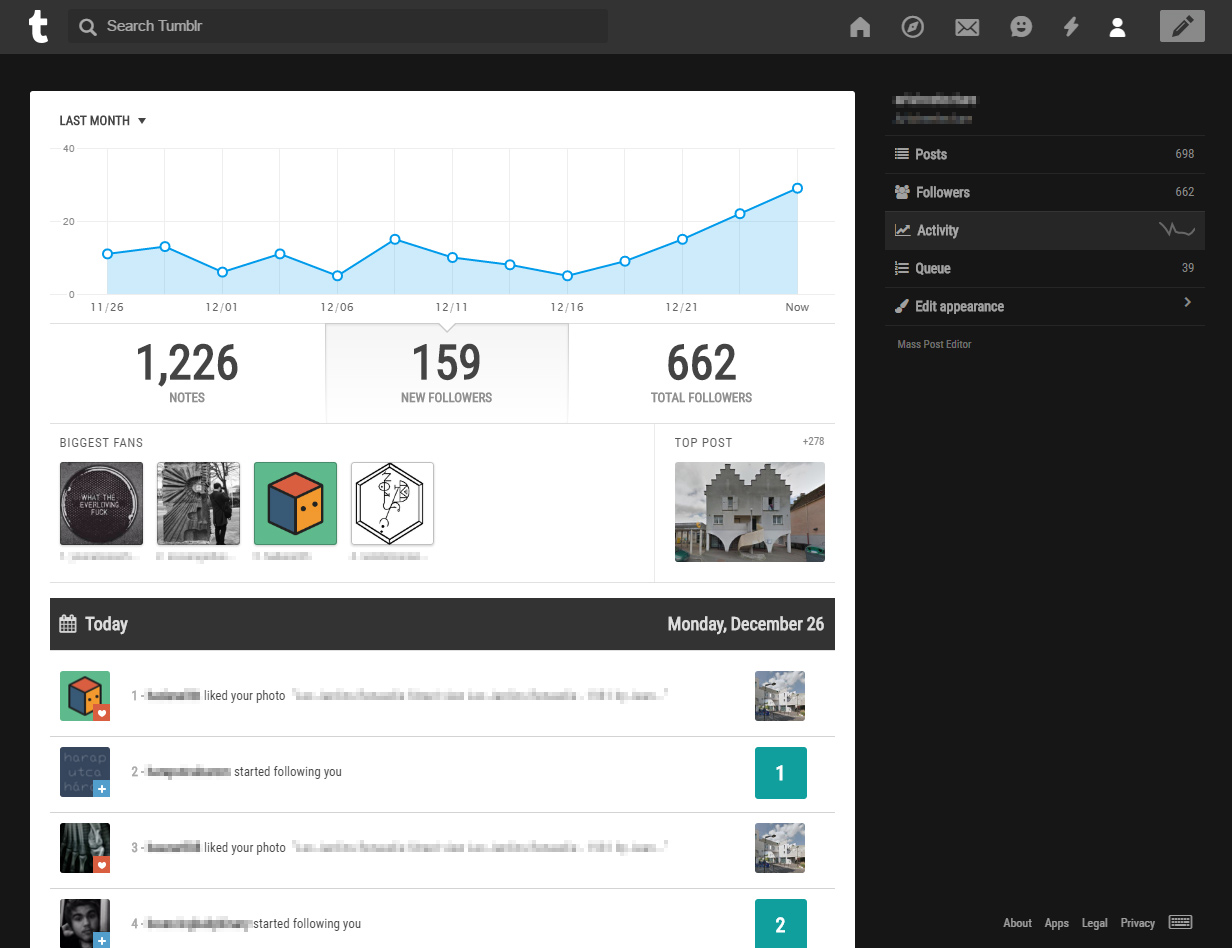This screenshot has width=1232, height=948.
Task: Open the Activity lightning bolt icon
Action: pyautogui.click(x=1071, y=27)
